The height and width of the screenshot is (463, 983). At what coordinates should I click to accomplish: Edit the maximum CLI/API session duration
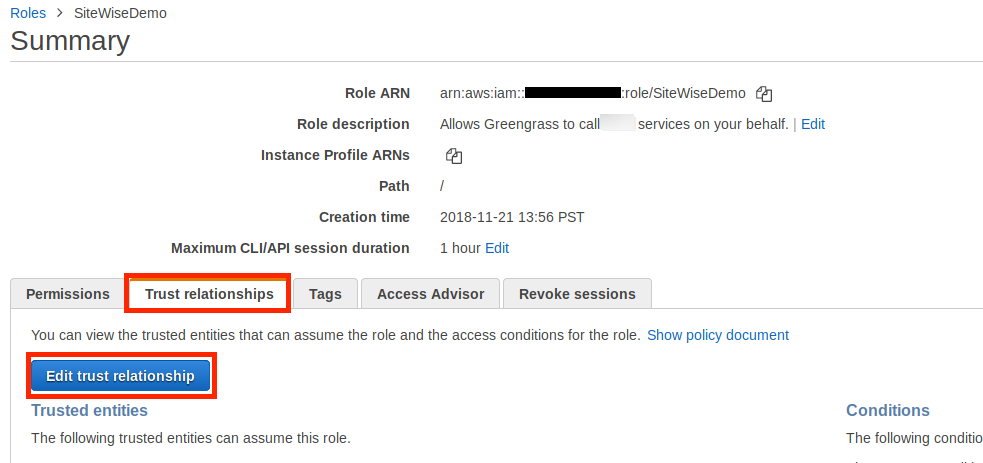click(x=497, y=248)
